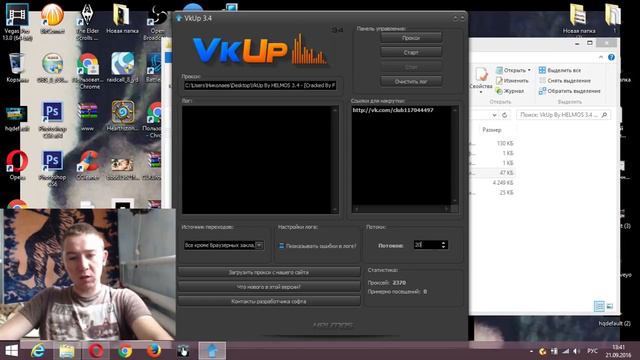Open the Windows Start button

pos(11,351)
